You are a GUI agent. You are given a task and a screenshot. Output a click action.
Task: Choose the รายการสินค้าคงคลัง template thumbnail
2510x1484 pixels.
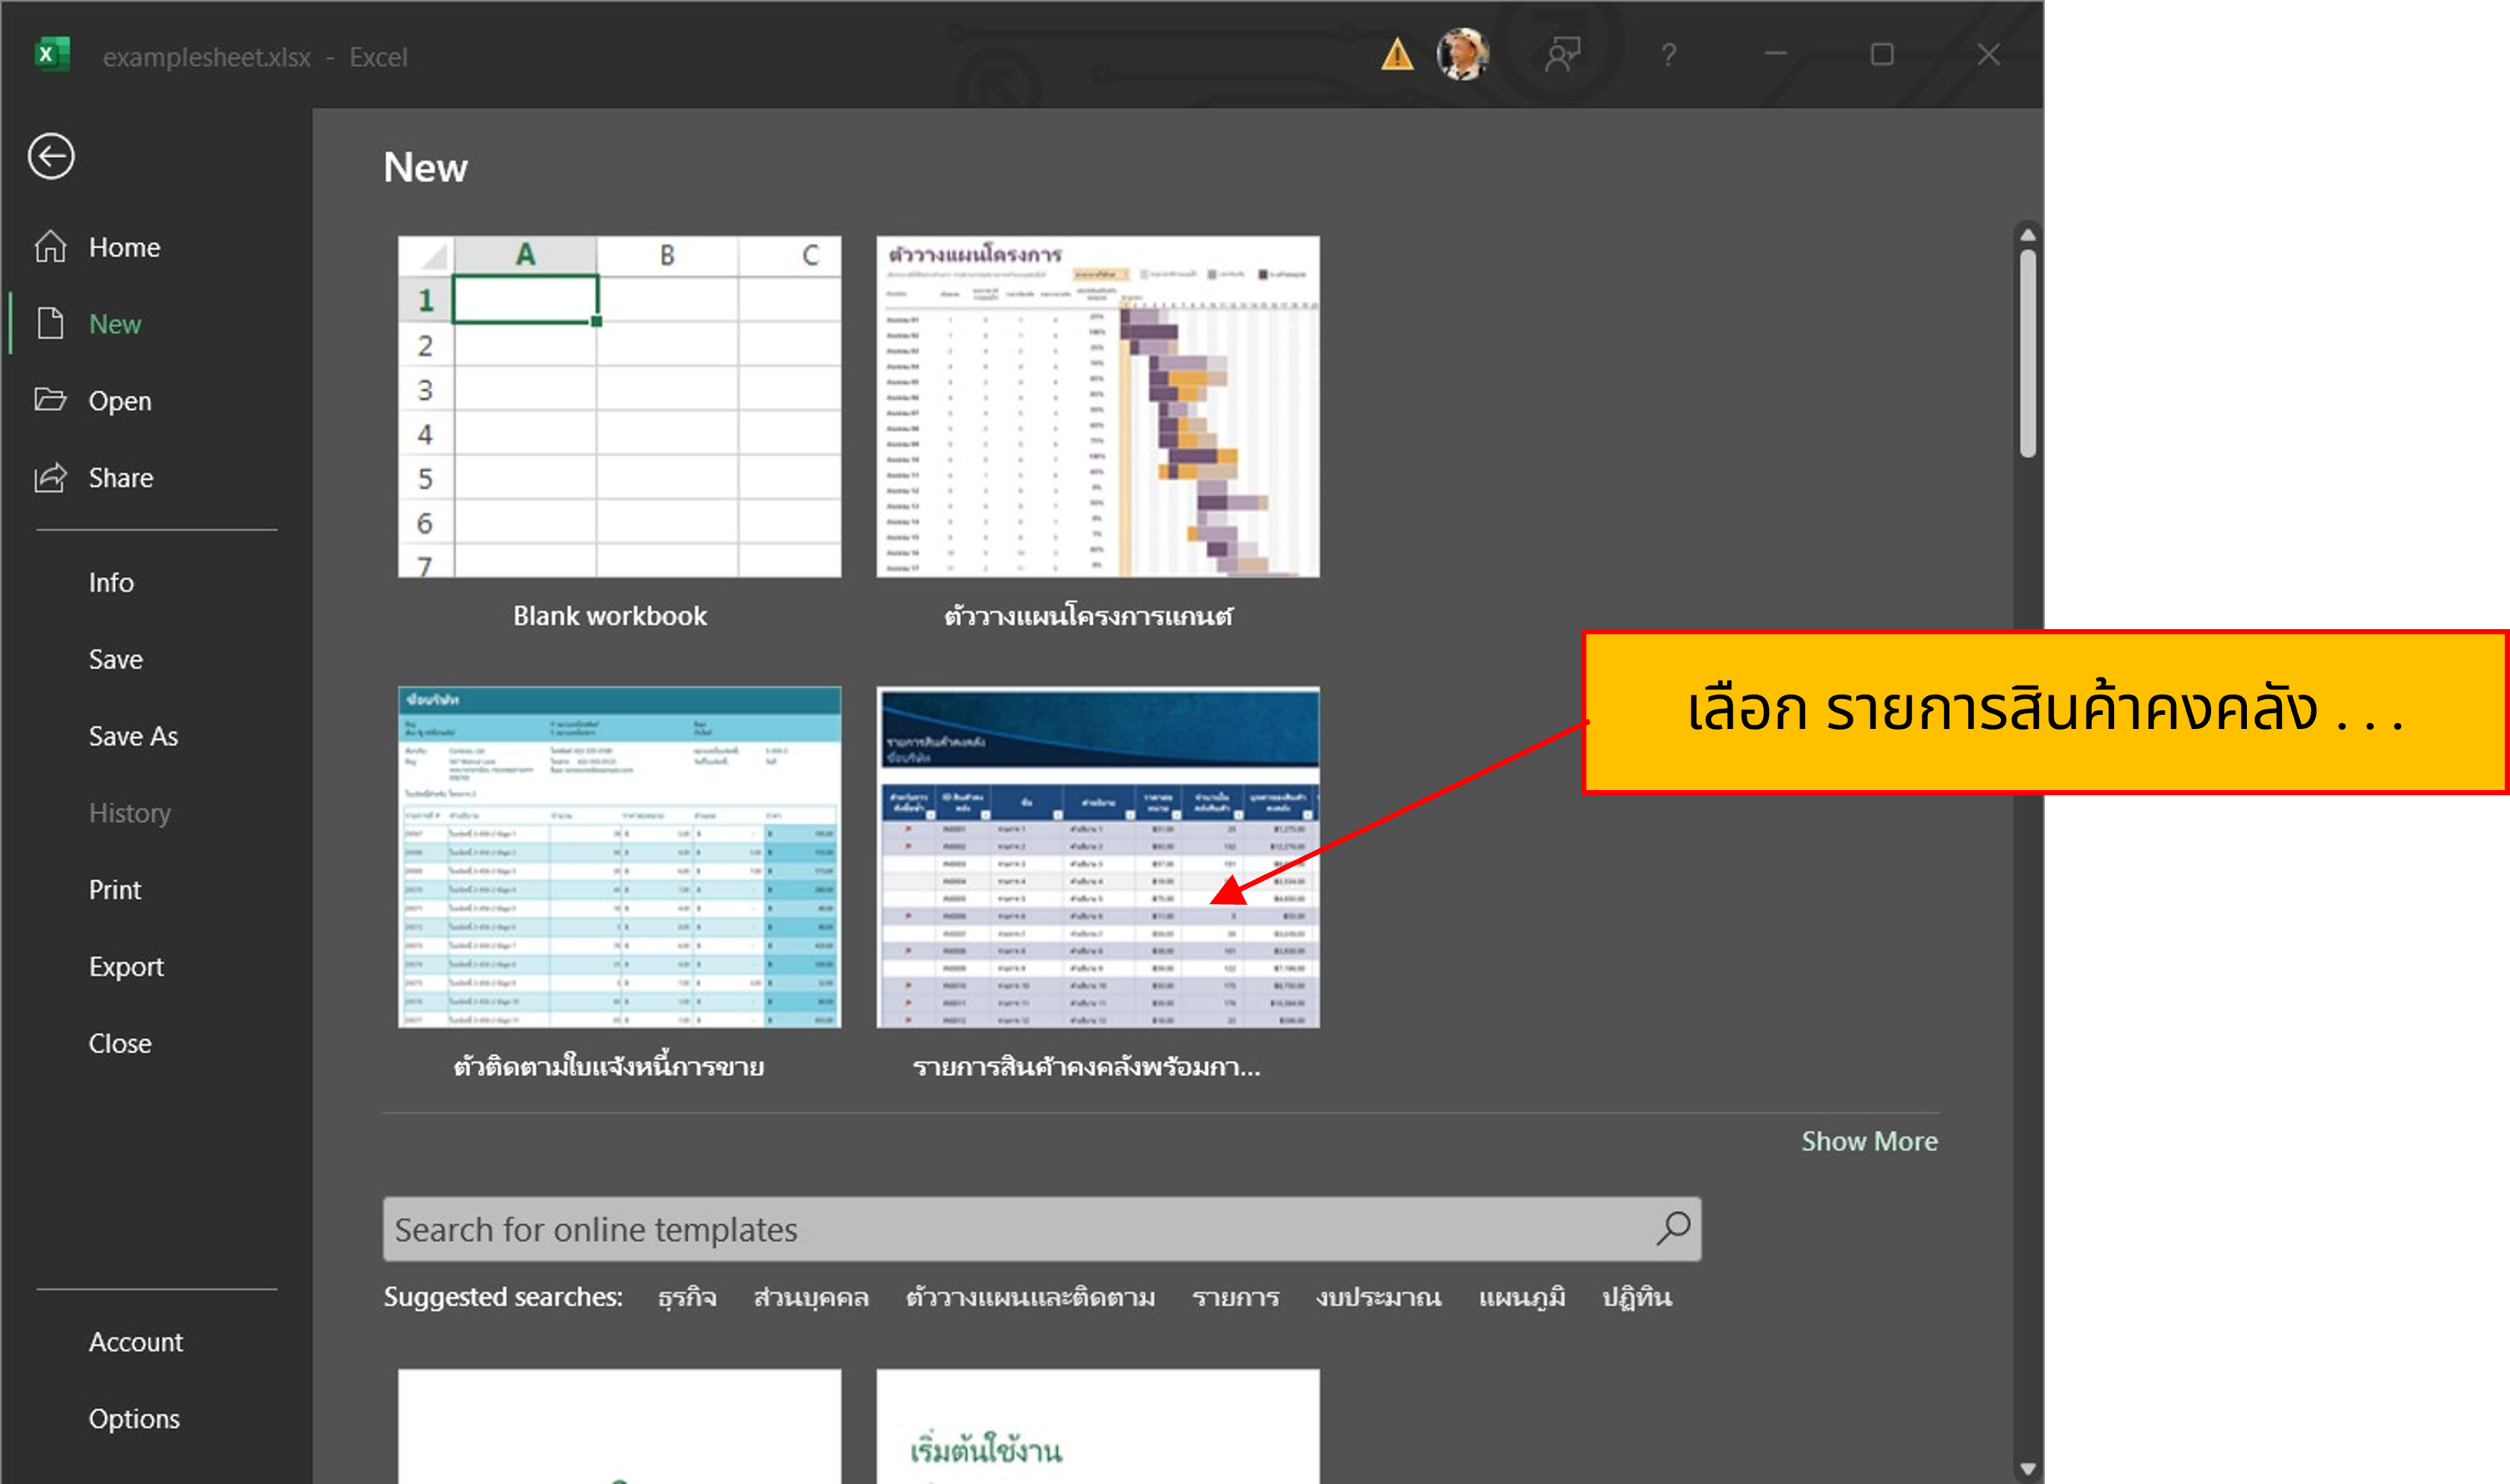tap(1098, 857)
